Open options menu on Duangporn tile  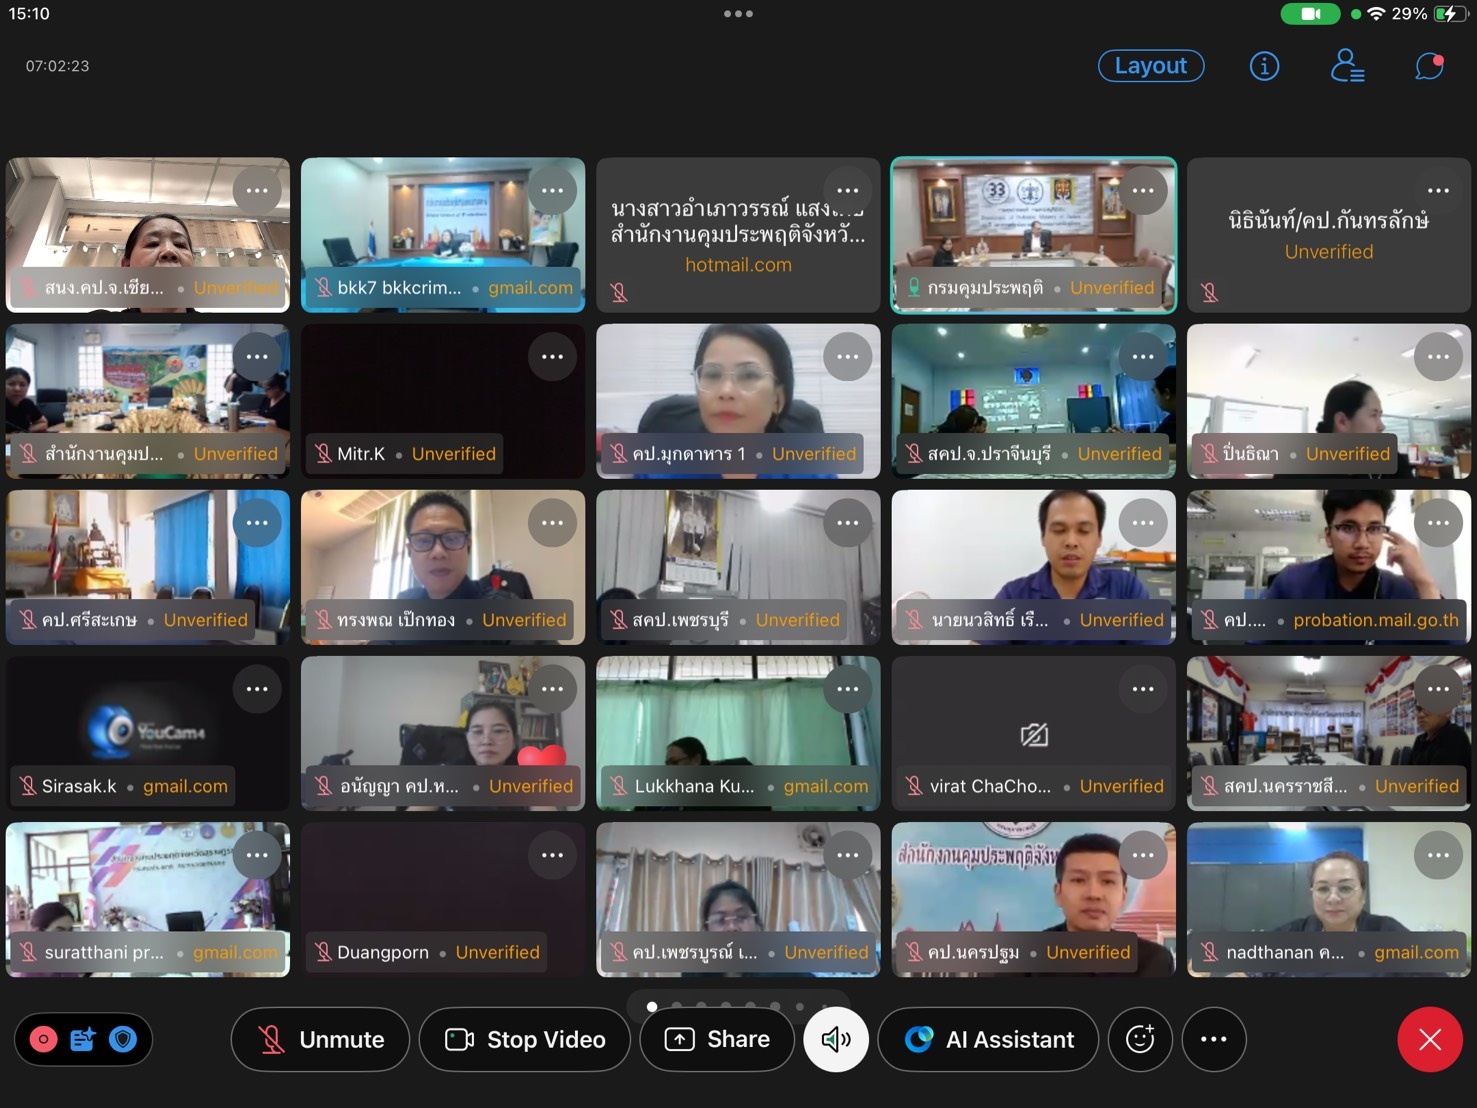pyautogui.click(x=552, y=855)
